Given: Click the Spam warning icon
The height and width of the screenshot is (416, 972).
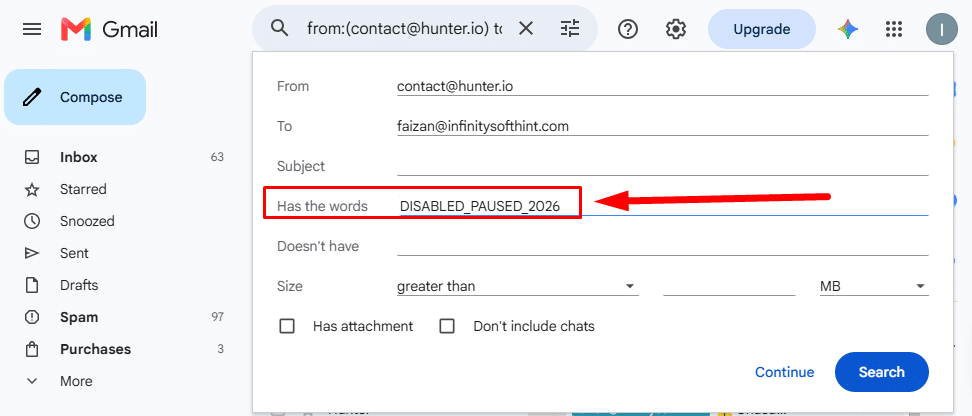Looking at the screenshot, I should [32, 317].
